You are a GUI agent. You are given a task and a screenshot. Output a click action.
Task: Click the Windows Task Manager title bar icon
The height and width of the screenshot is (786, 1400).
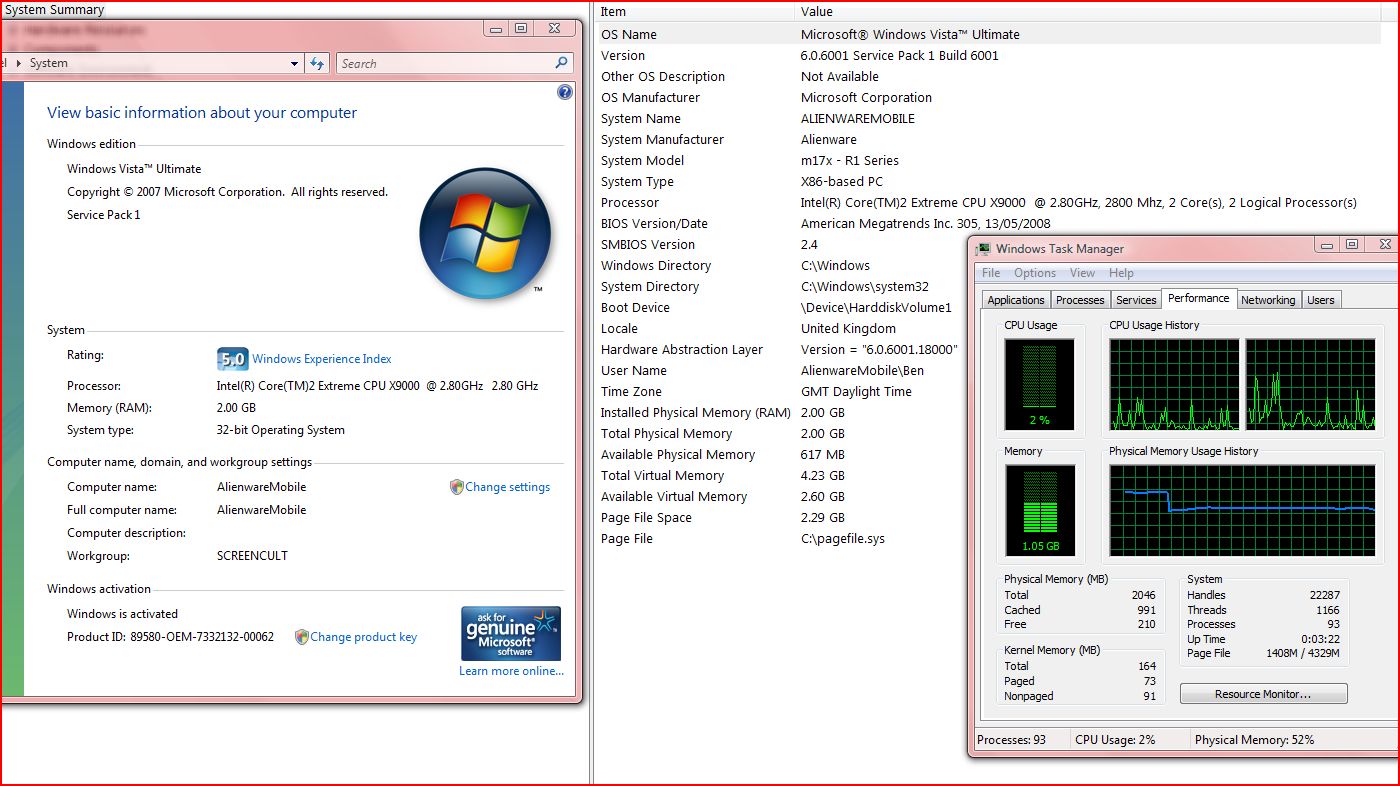pos(984,249)
